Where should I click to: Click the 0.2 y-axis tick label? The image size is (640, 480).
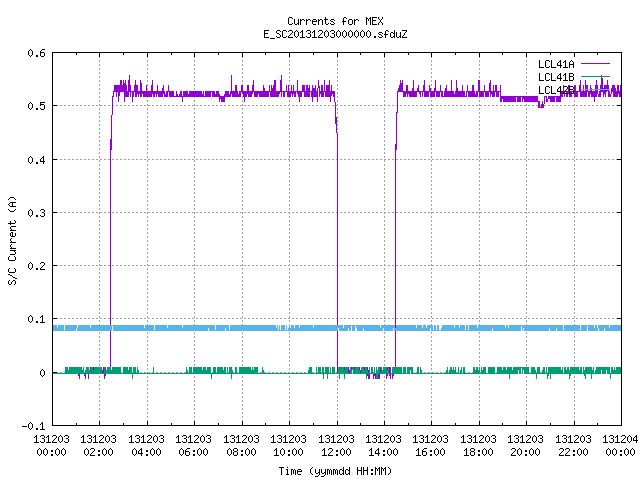click(36, 266)
